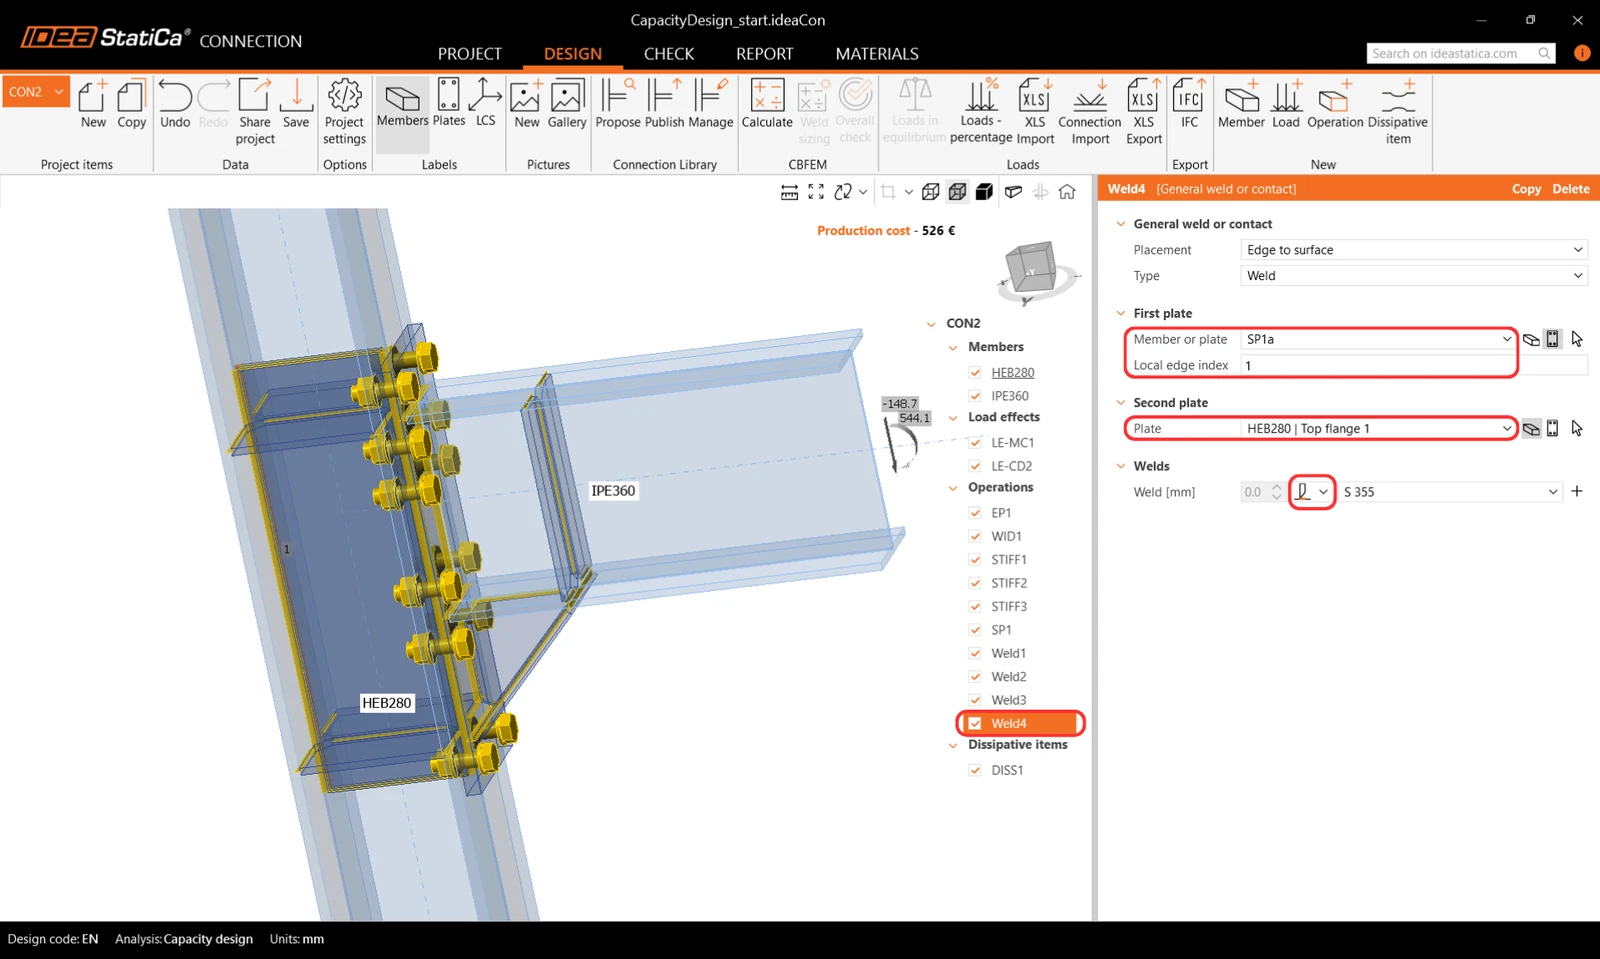Toggle Plates labels
This screenshot has width=1600, height=959.
(x=449, y=104)
